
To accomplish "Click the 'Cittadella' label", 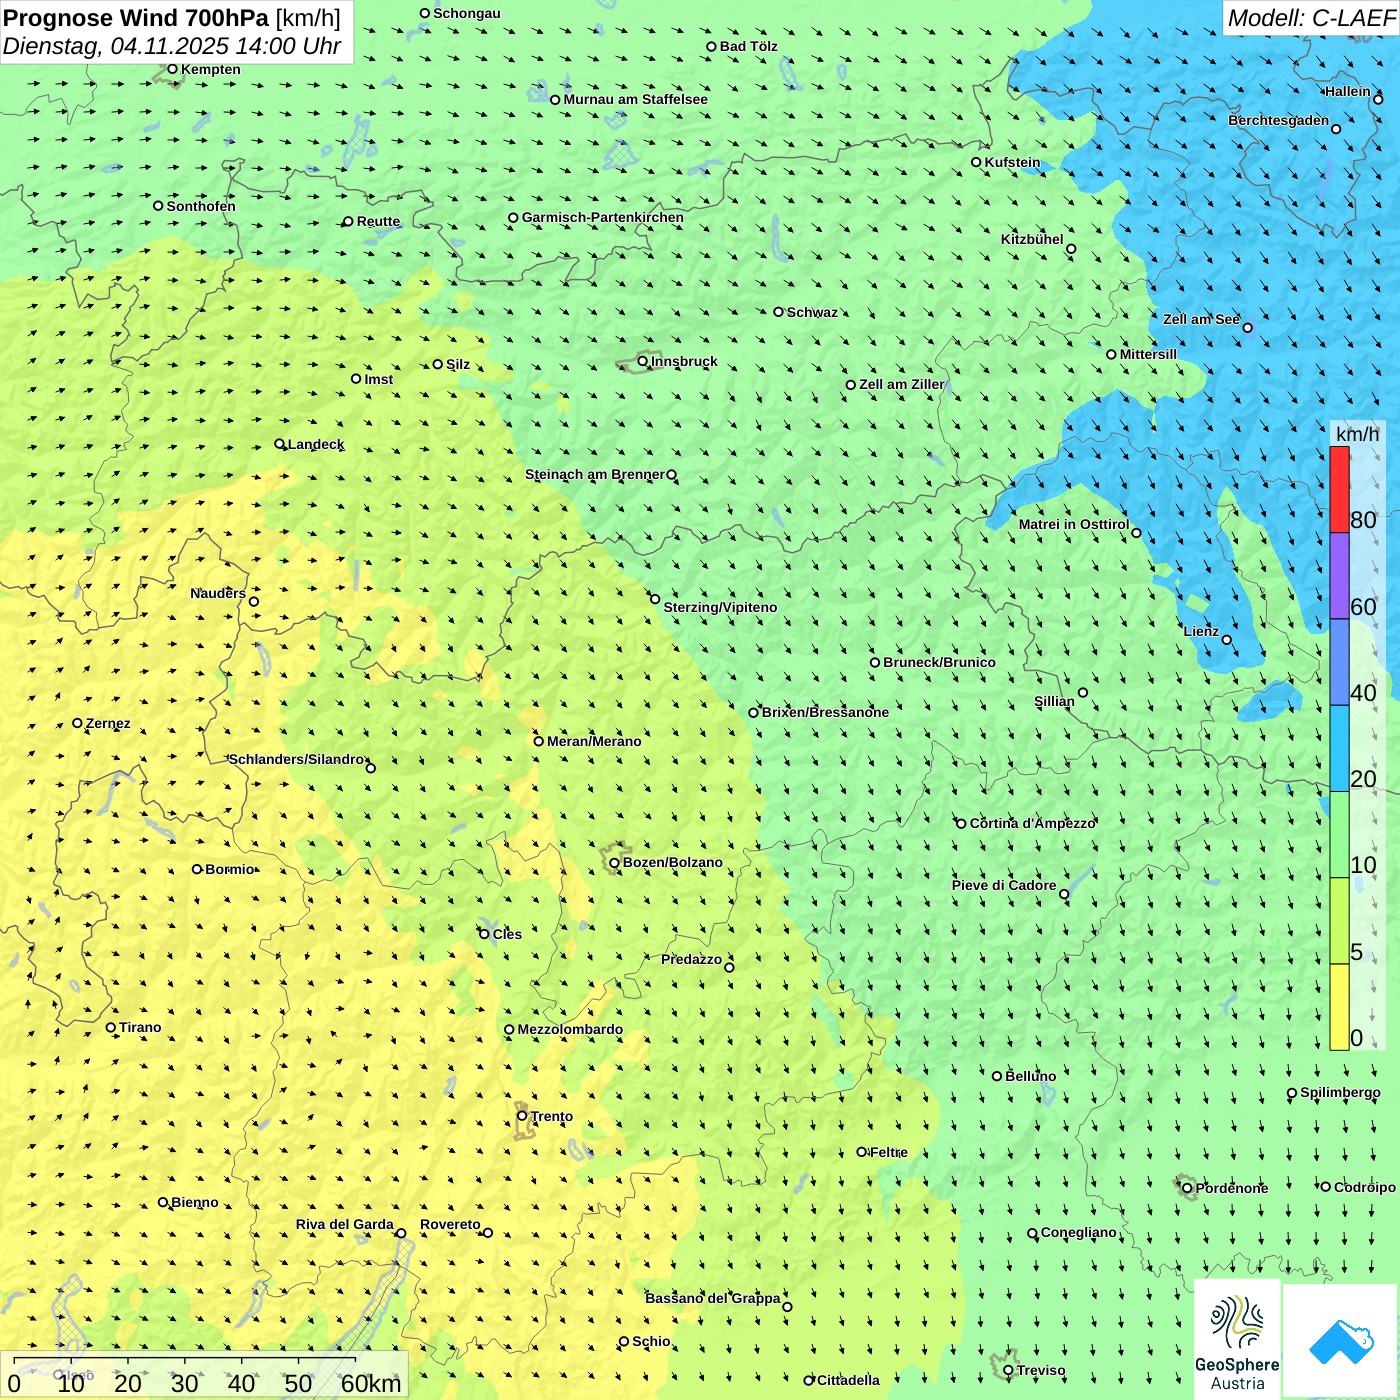I will click(848, 1380).
